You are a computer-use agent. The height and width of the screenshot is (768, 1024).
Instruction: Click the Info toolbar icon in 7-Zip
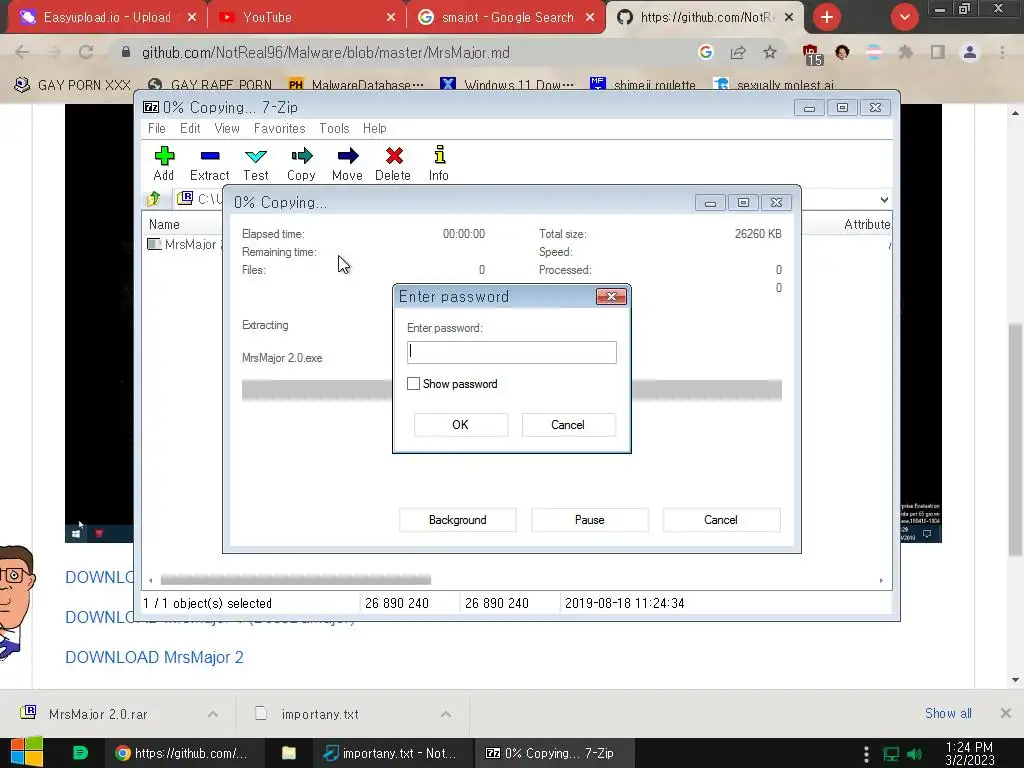[x=439, y=163]
